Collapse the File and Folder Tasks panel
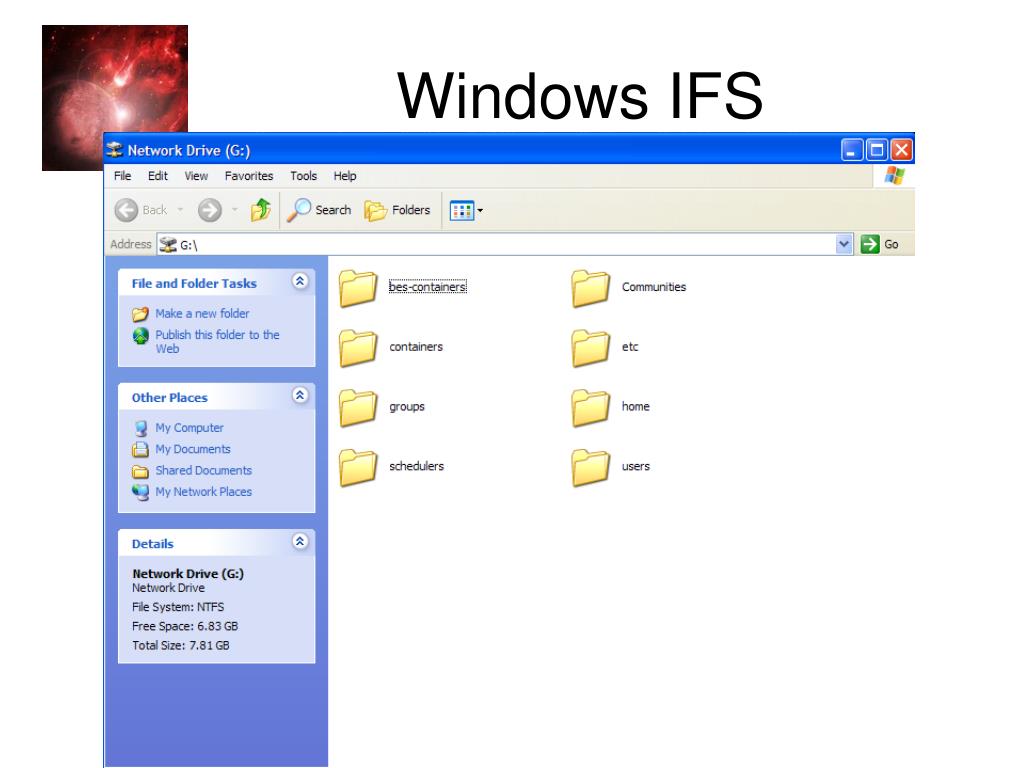 pos(300,281)
